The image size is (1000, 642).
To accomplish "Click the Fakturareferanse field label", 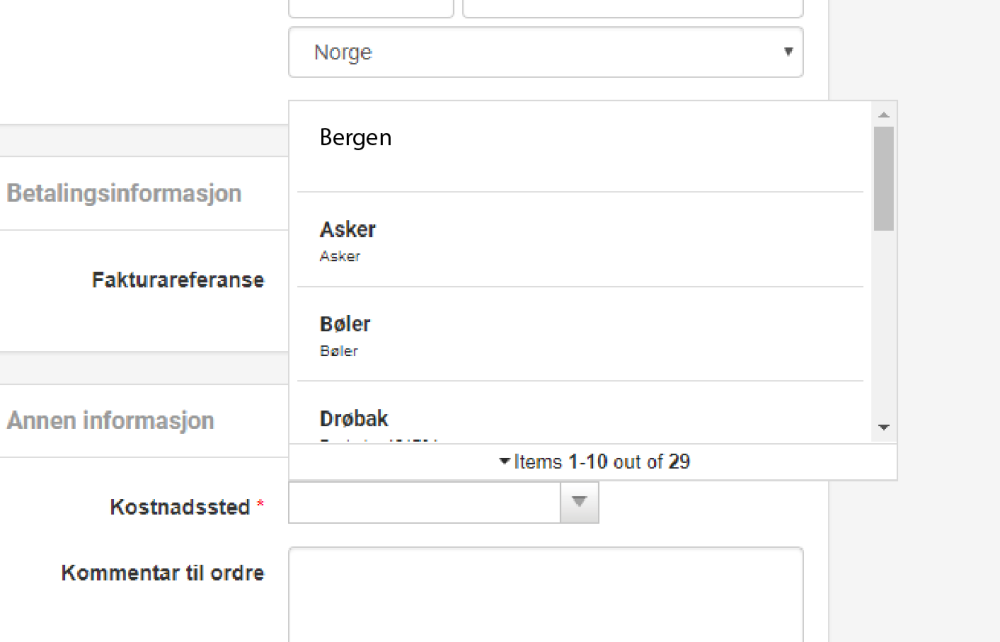I will [178, 280].
